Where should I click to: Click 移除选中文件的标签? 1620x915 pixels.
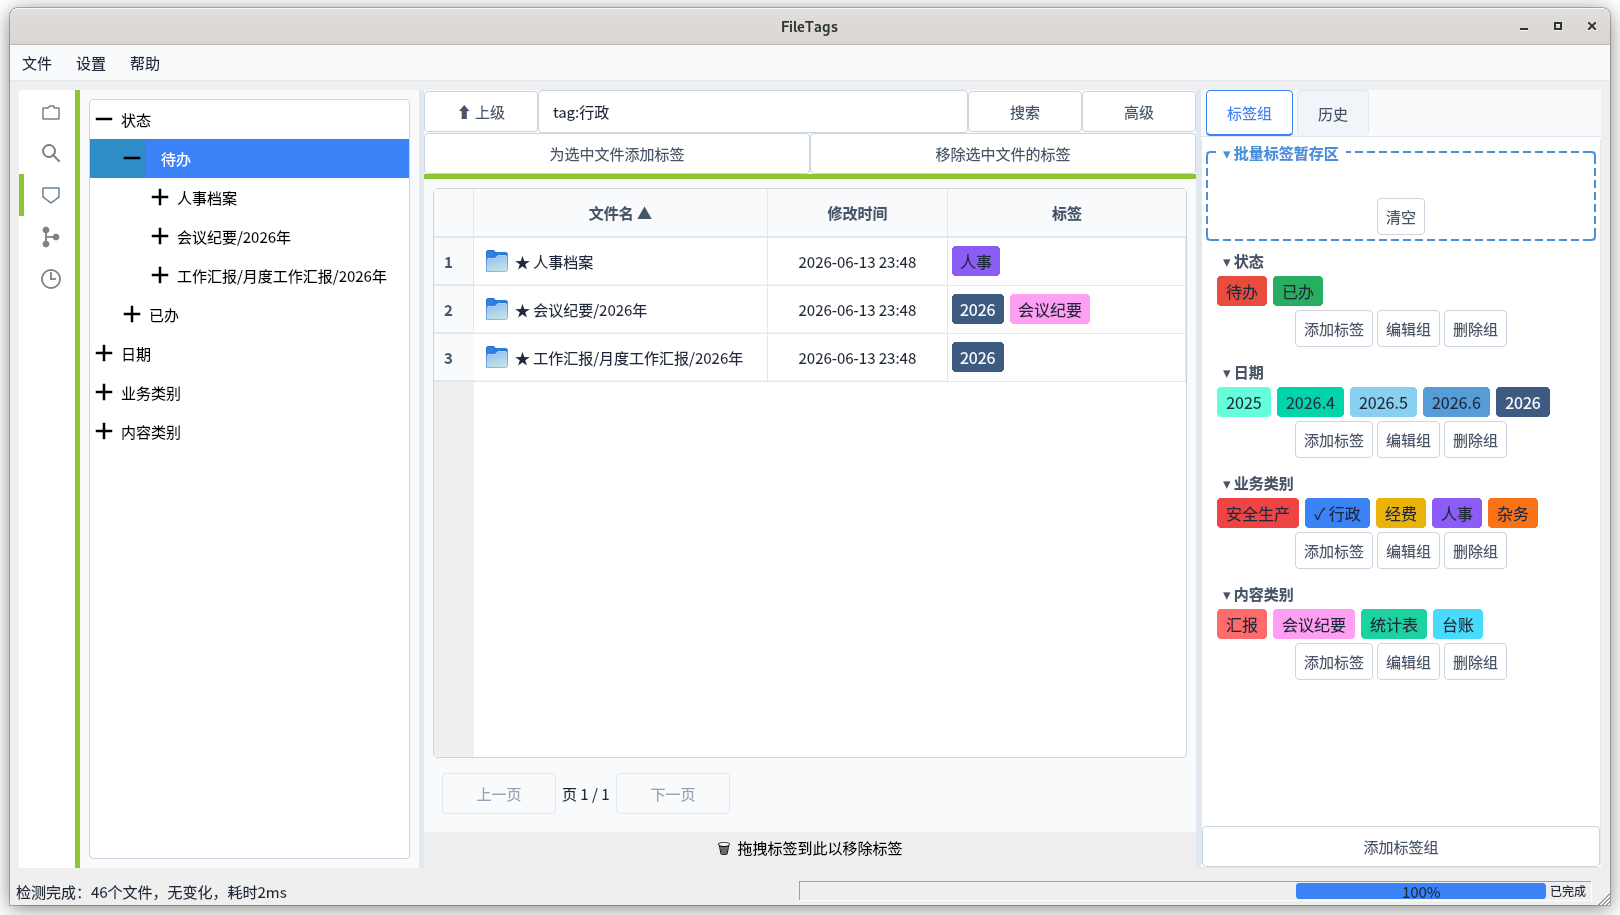click(1003, 154)
